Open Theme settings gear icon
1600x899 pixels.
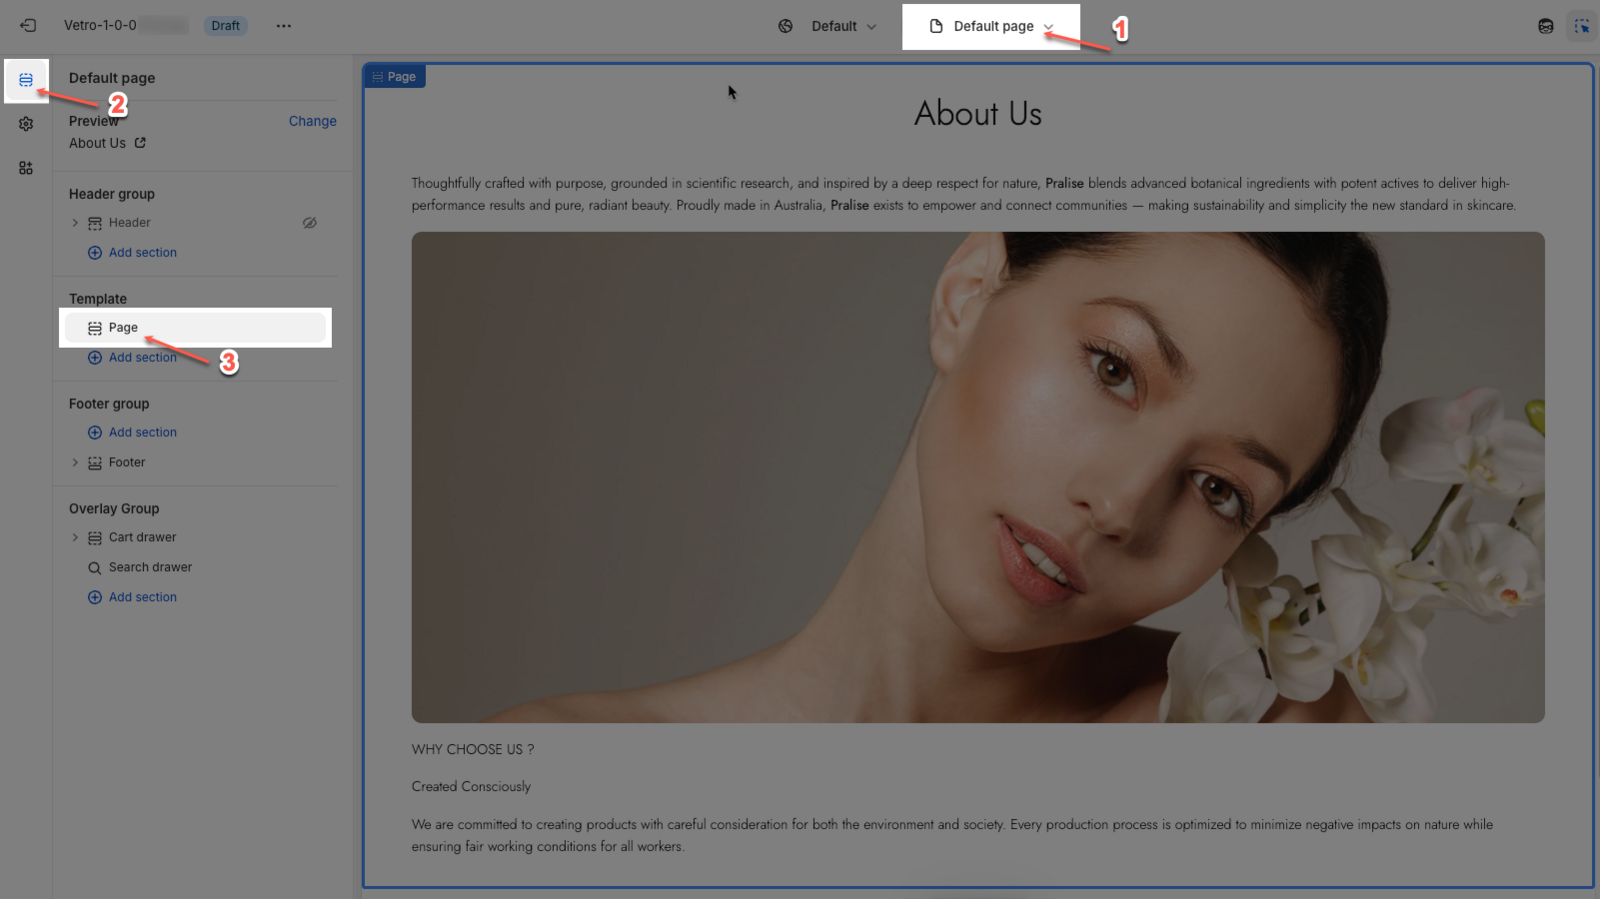[26, 124]
